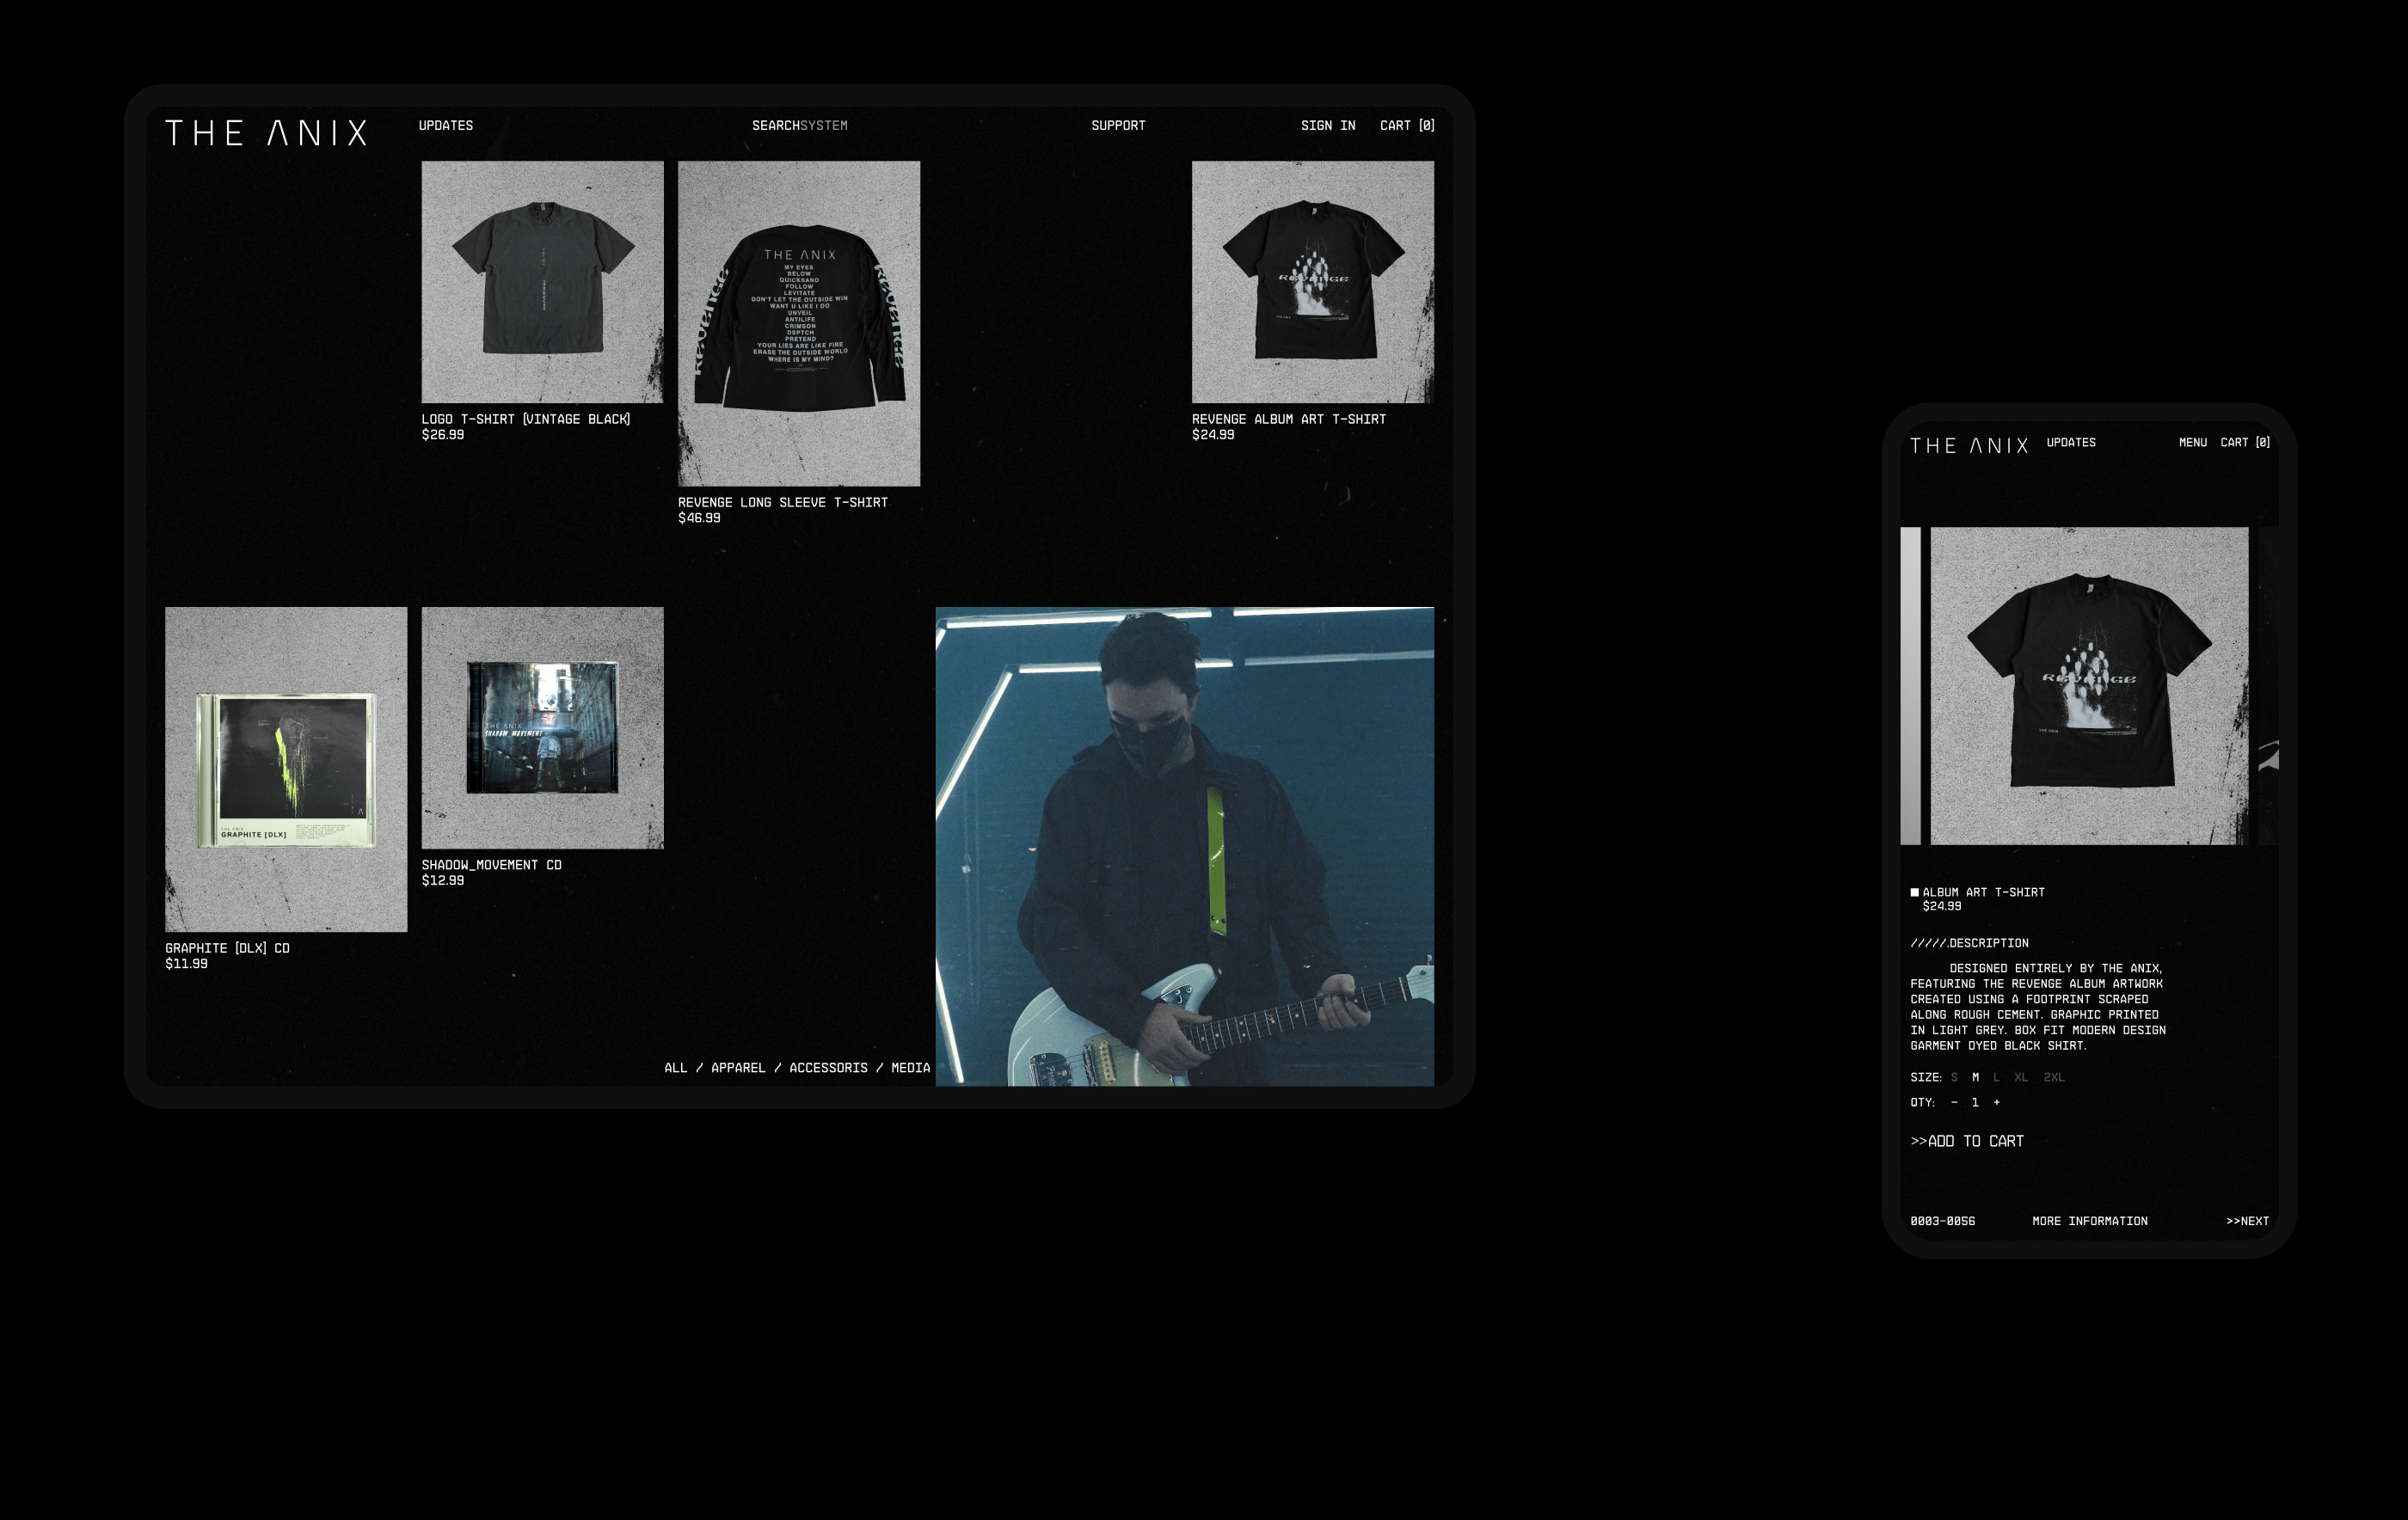Open the mobile MENU
2408x1520 pixels.
tap(2192, 443)
